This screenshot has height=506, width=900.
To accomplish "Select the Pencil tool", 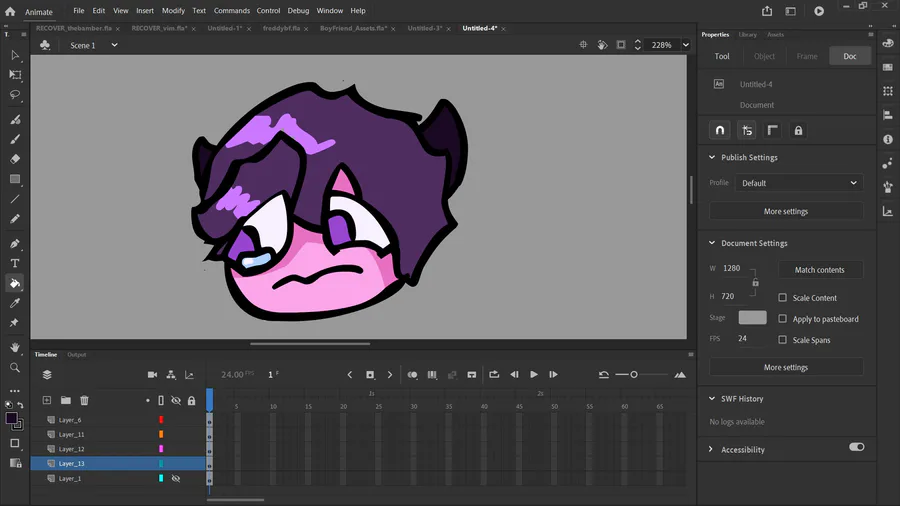I will click(15, 219).
